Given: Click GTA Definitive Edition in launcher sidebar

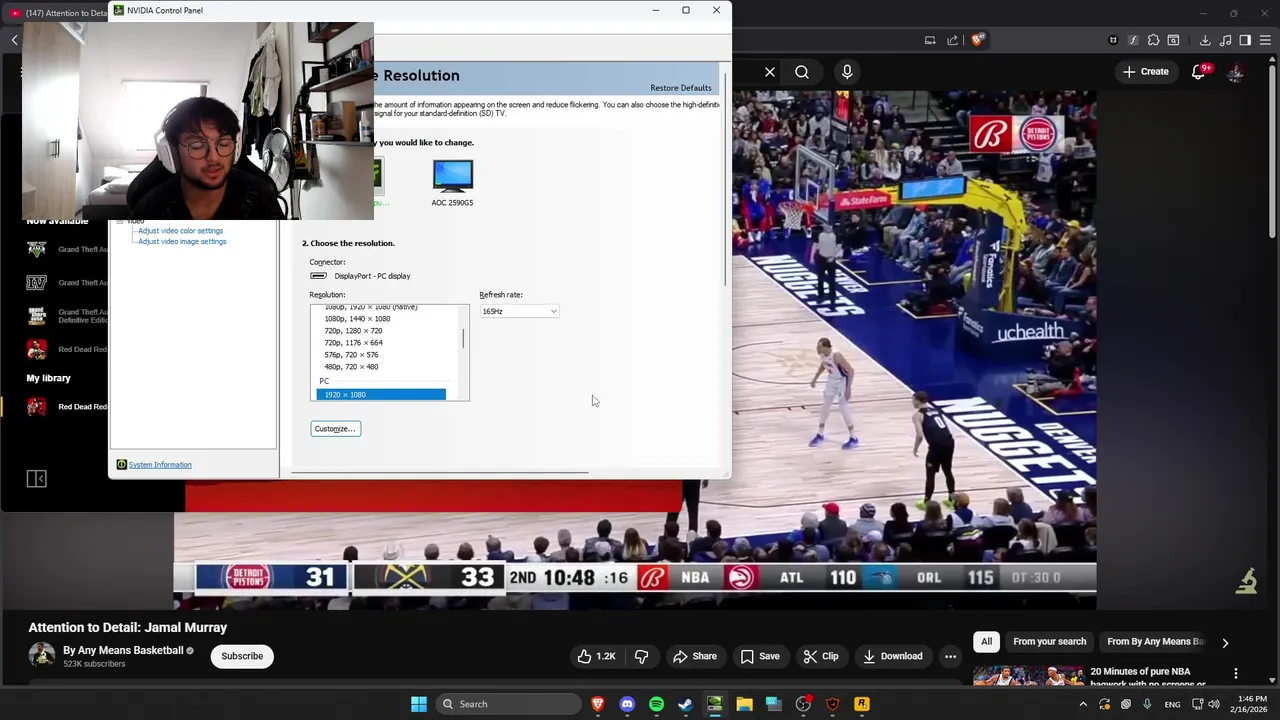Looking at the screenshot, I should click(66, 316).
